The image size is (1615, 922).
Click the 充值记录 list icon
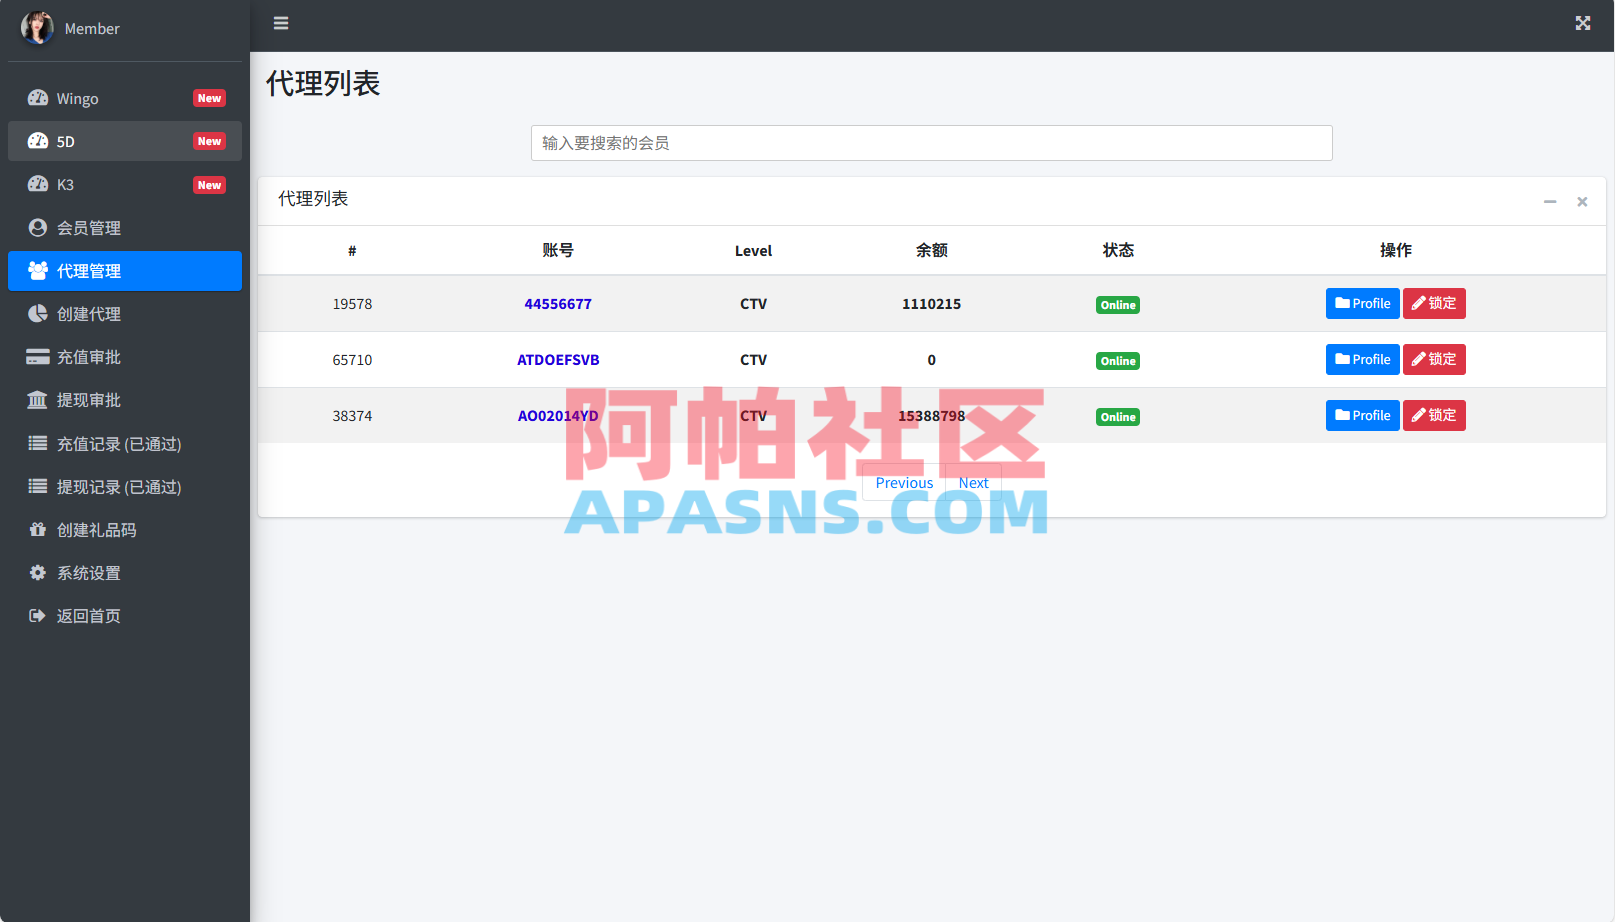(x=38, y=443)
